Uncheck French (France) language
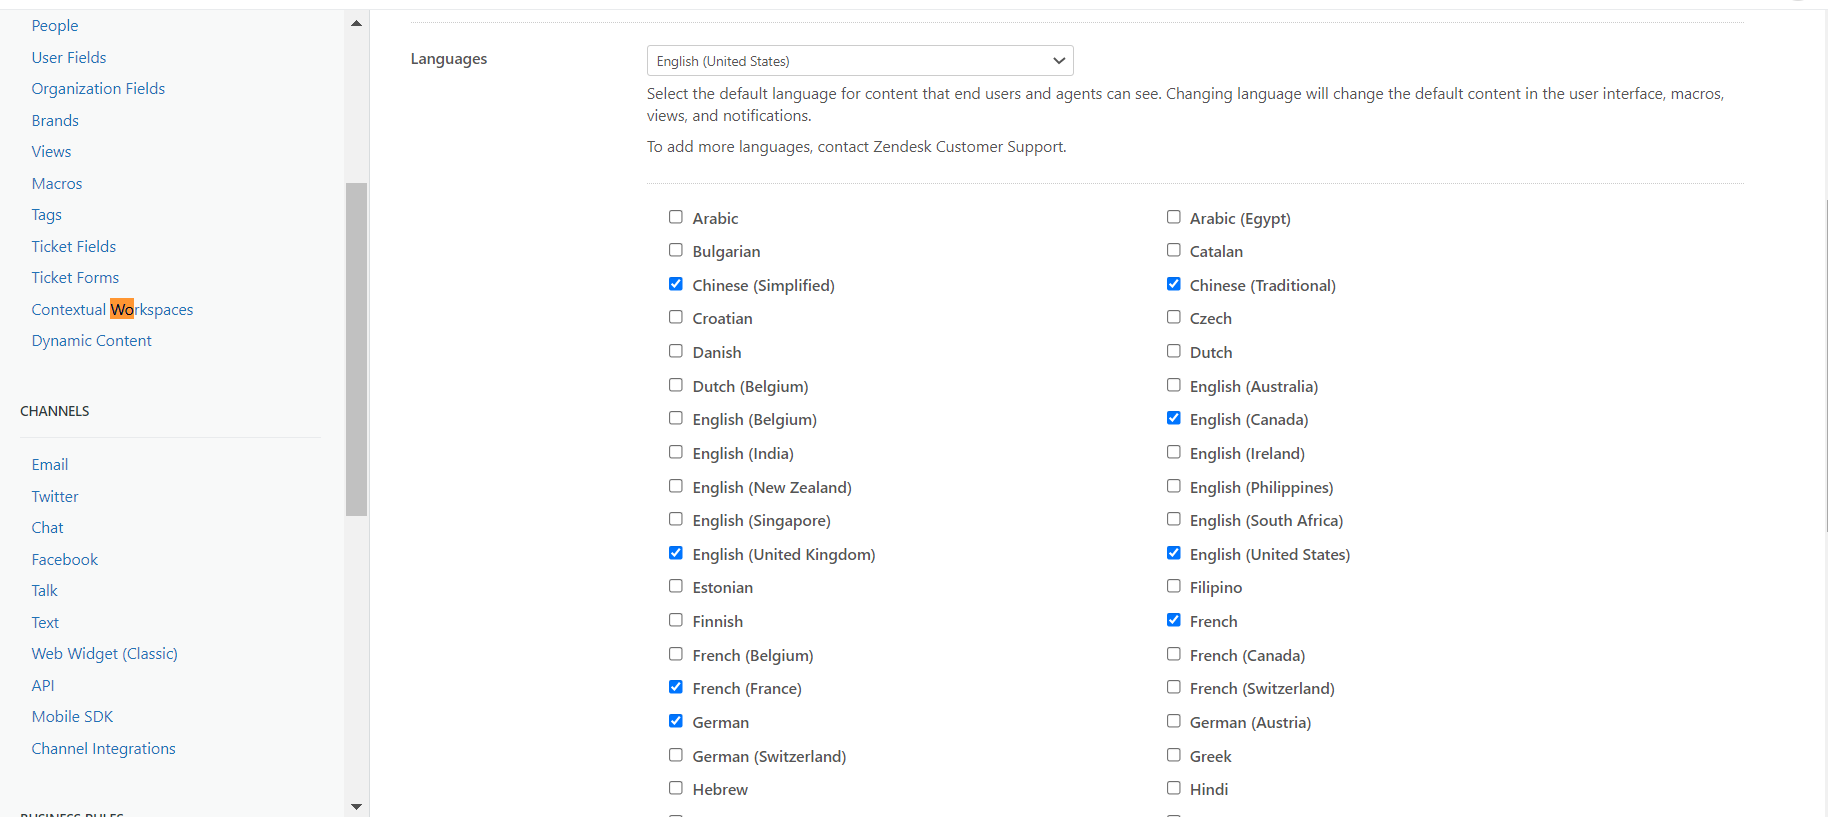The image size is (1828, 817). 676,687
